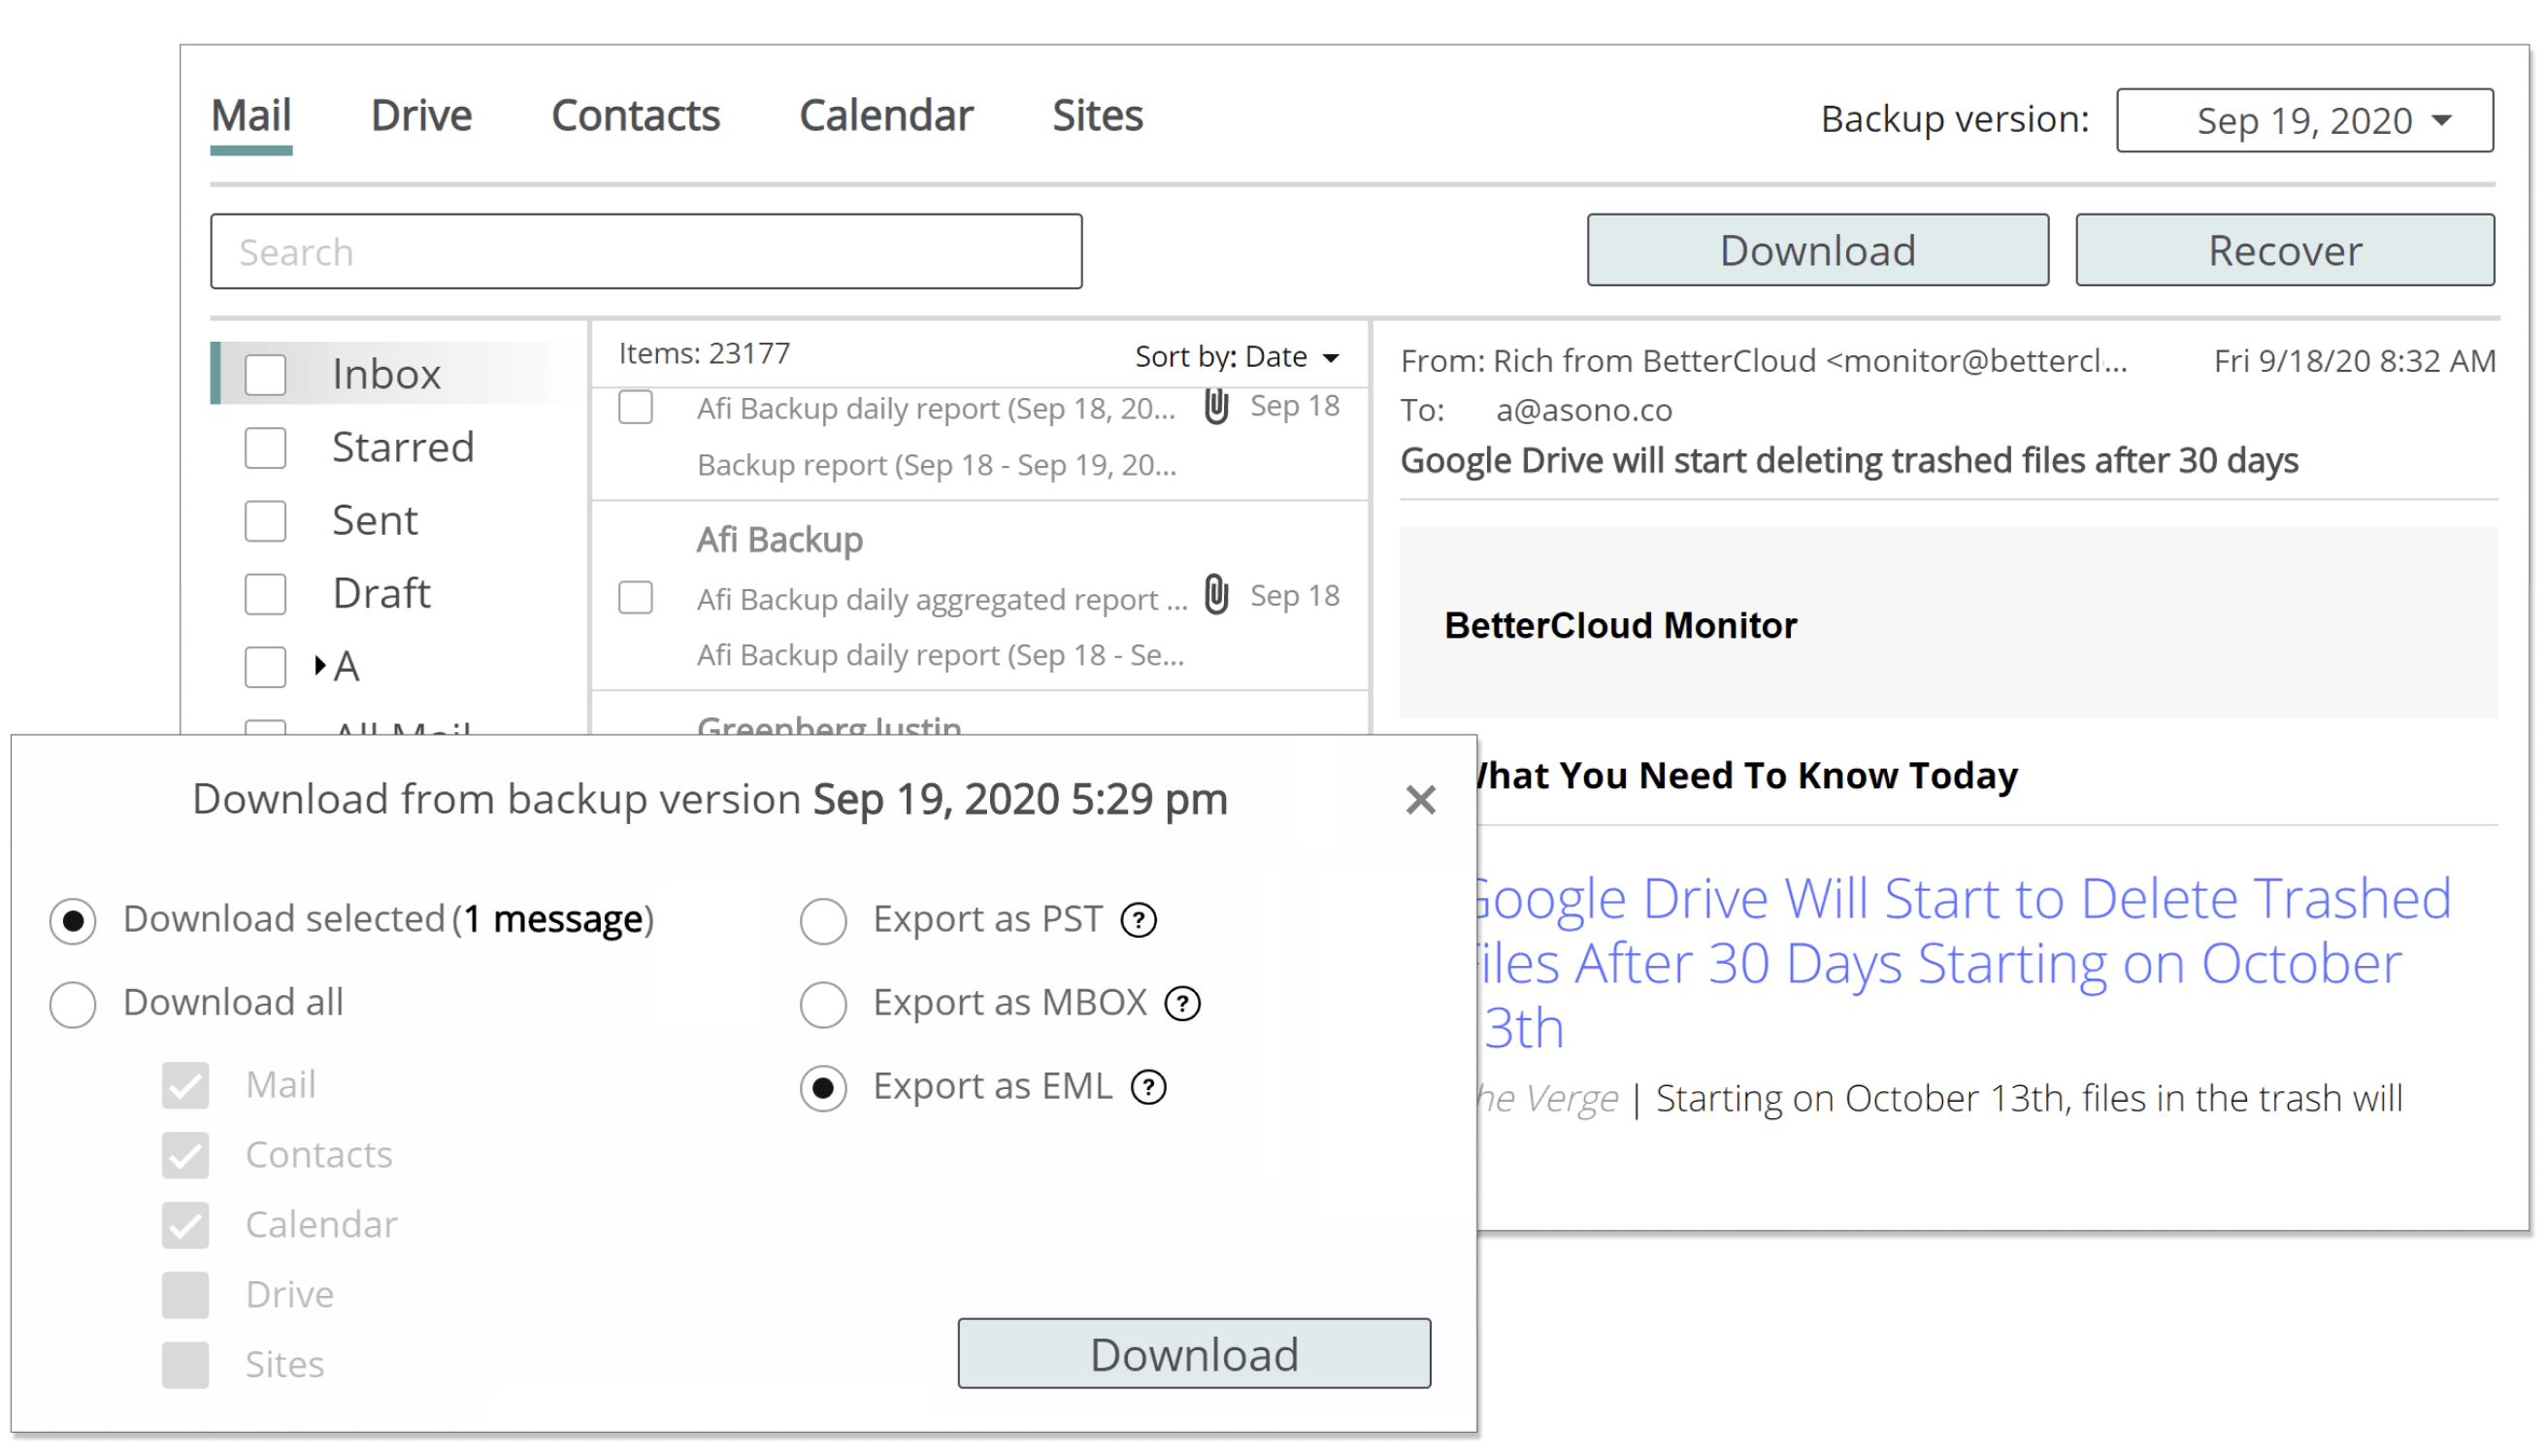Click the help icon next to Export as EML
This screenshot has height=1456, width=2547.
1148,1087
